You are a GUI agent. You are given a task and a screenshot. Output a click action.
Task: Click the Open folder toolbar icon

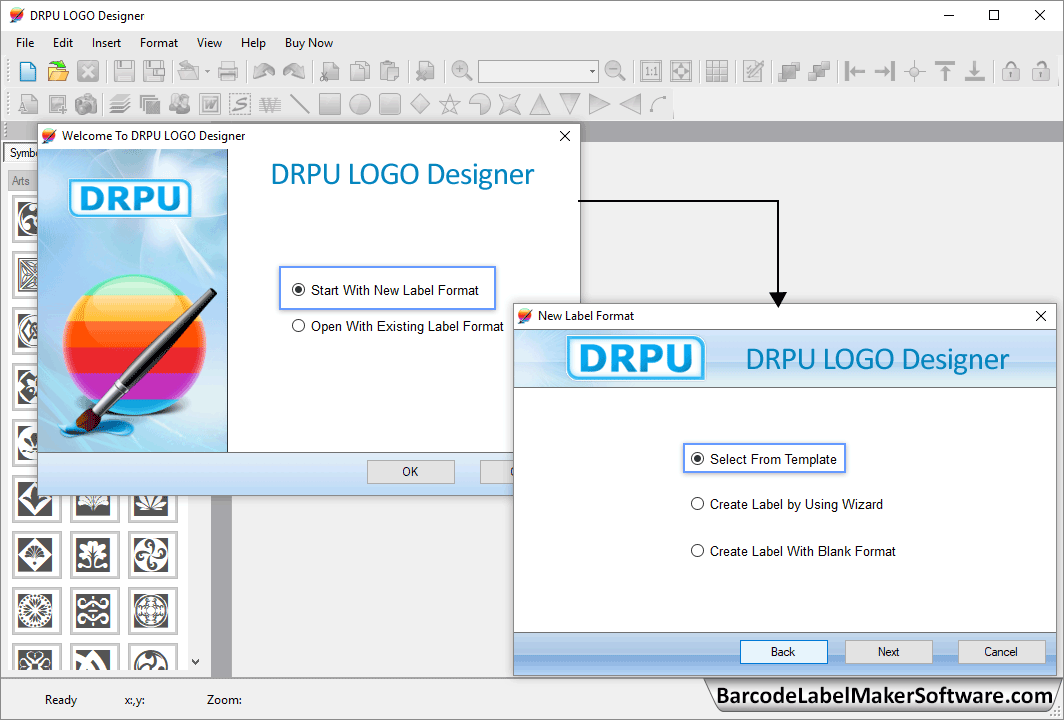[58, 71]
